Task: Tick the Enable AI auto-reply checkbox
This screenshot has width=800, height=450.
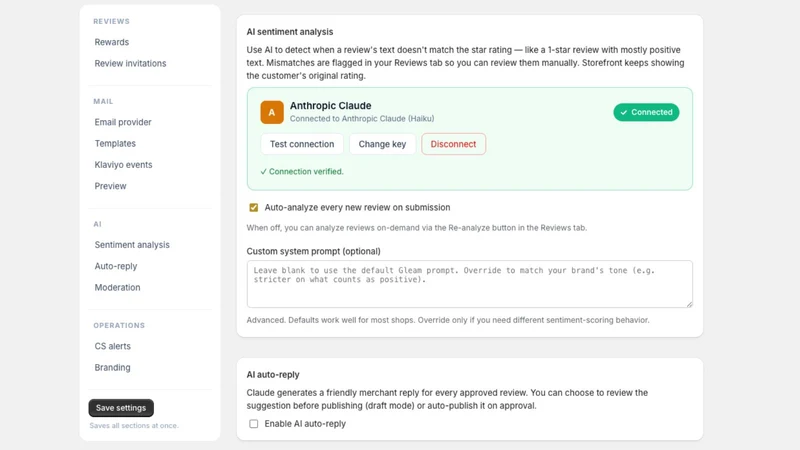Action: 254,424
